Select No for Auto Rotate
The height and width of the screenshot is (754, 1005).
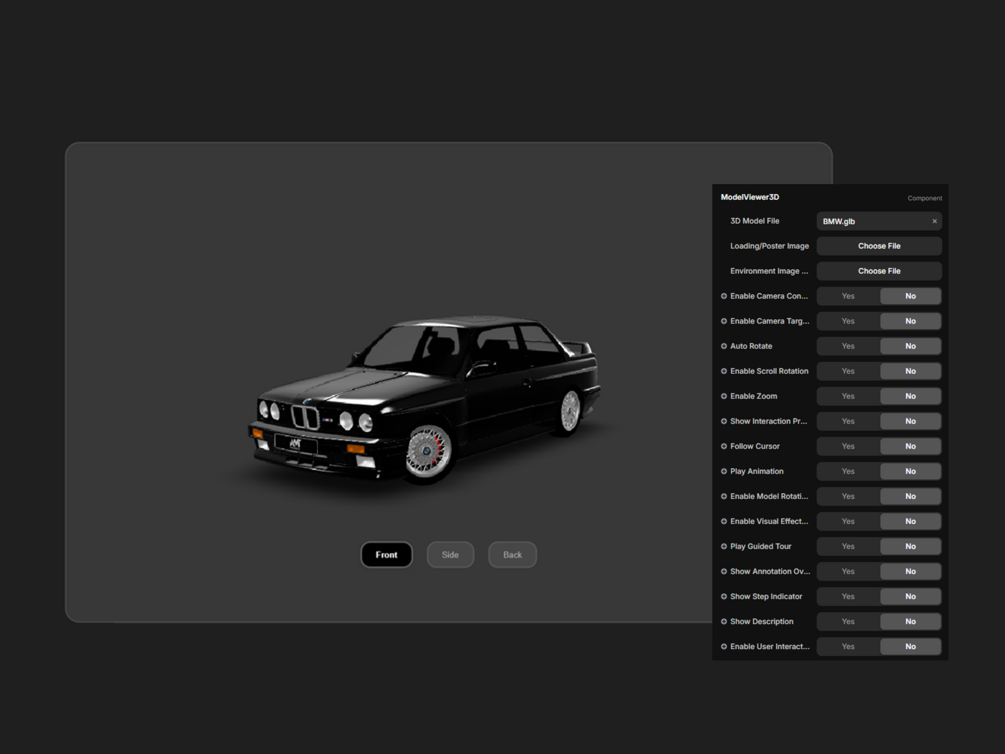(x=910, y=346)
